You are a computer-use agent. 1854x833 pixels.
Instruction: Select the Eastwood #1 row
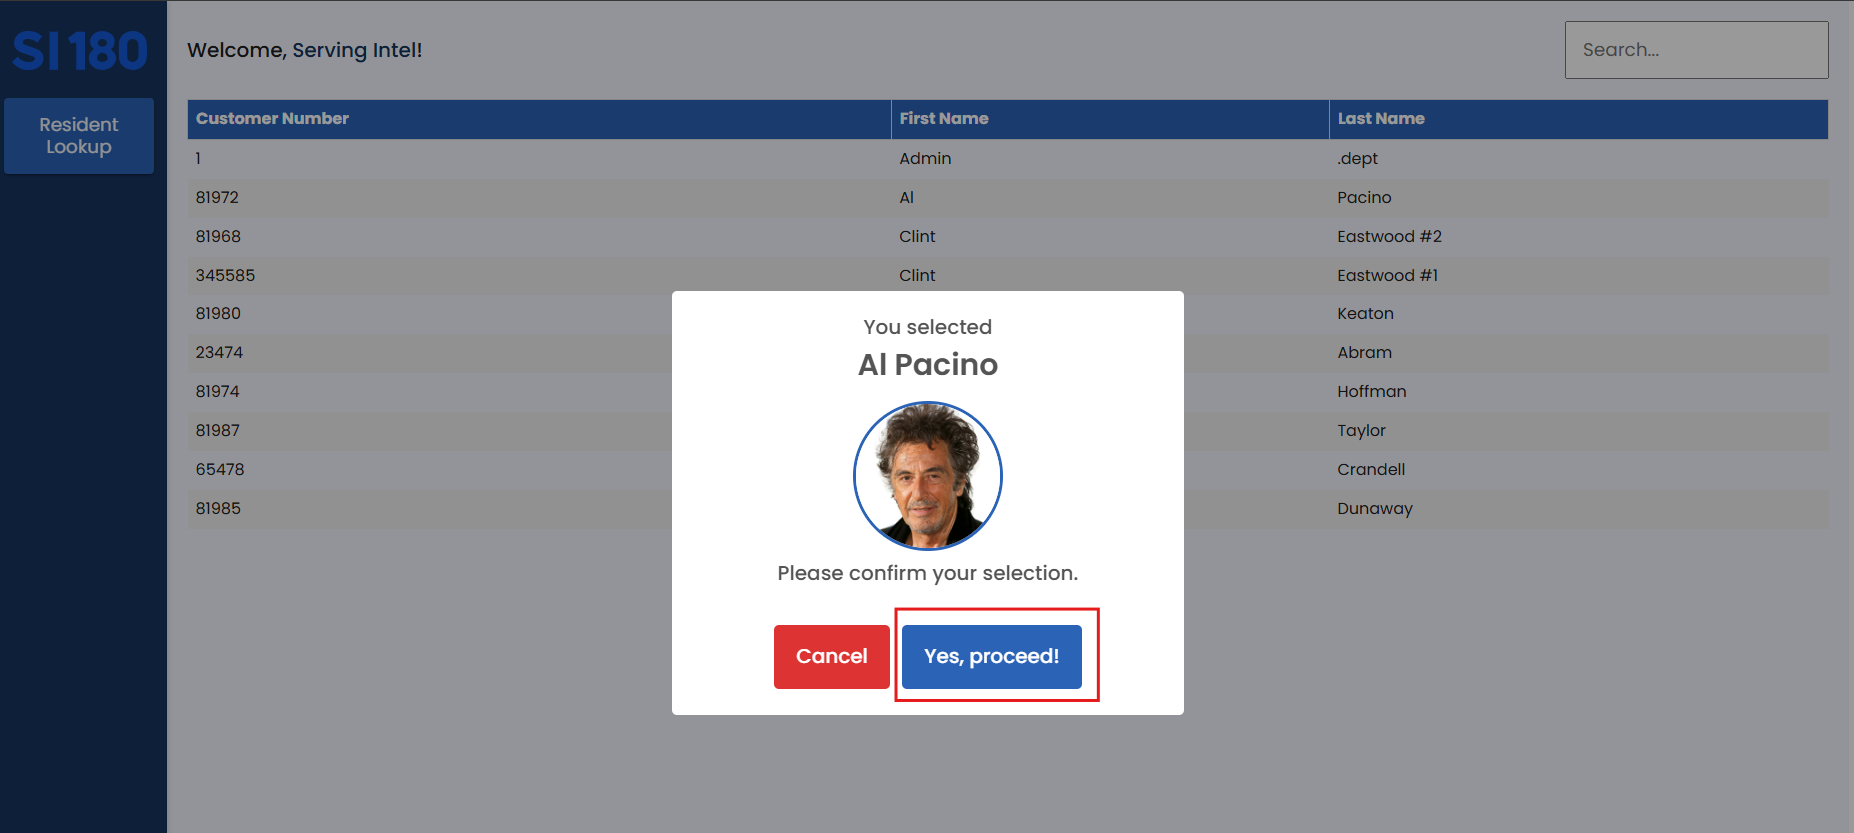(x=1386, y=276)
